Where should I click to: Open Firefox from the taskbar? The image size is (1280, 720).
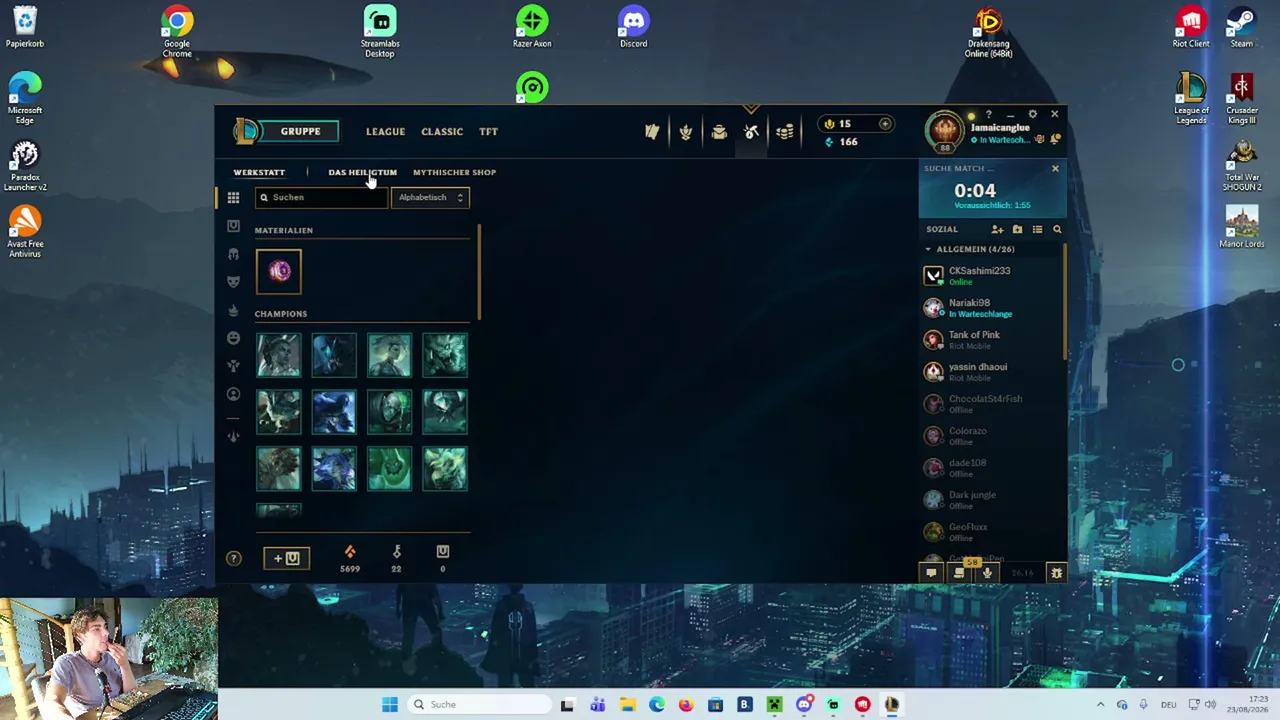click(x=686, y=704)
